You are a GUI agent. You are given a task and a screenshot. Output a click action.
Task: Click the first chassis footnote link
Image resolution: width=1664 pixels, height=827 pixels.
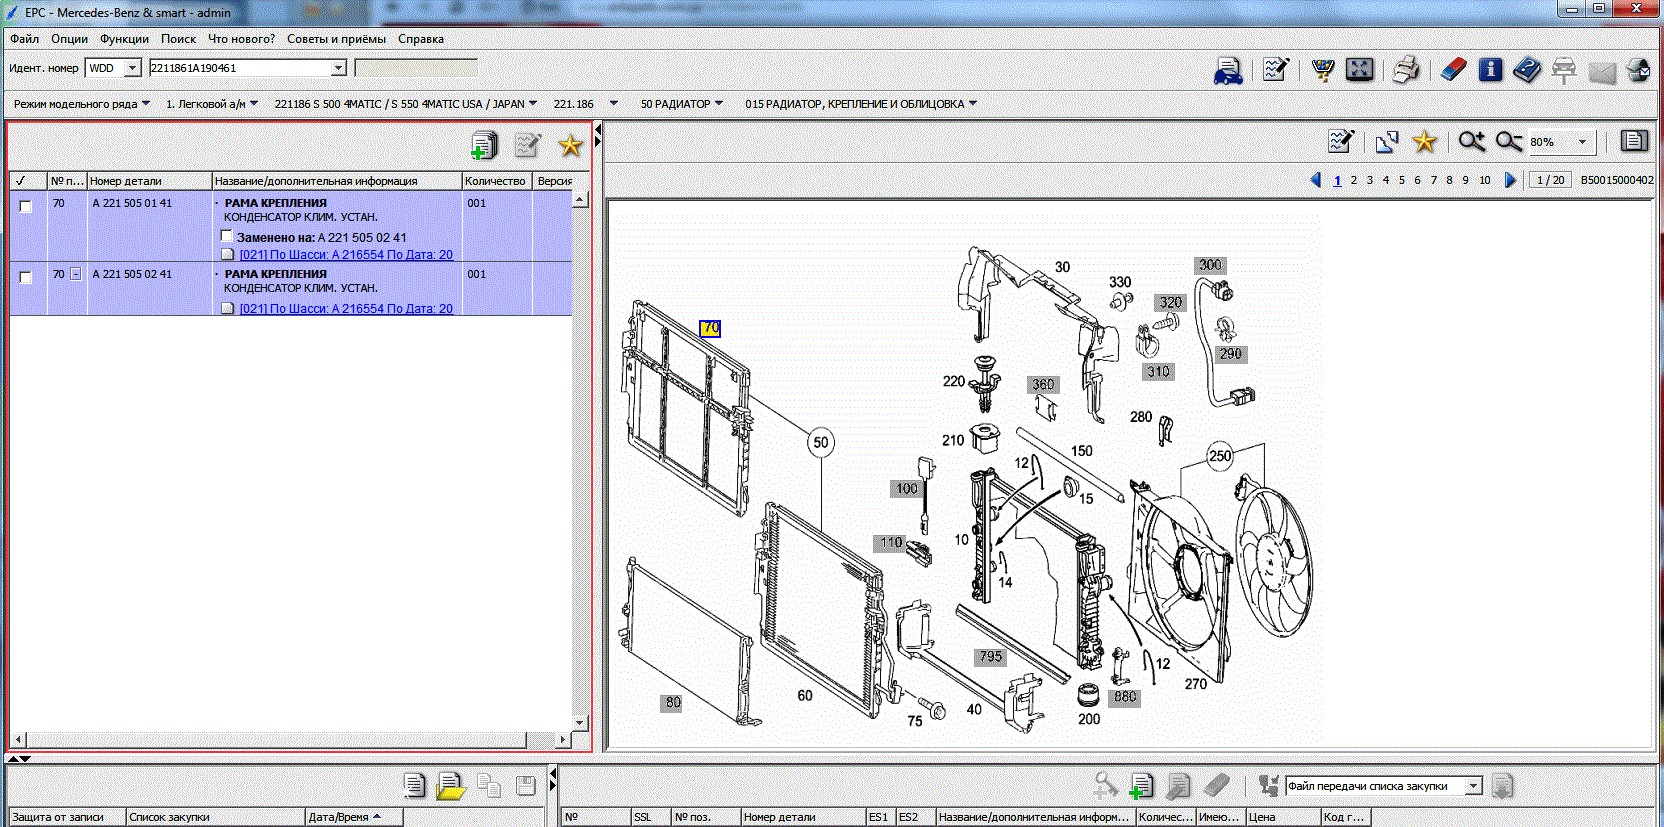click(345, 255)
